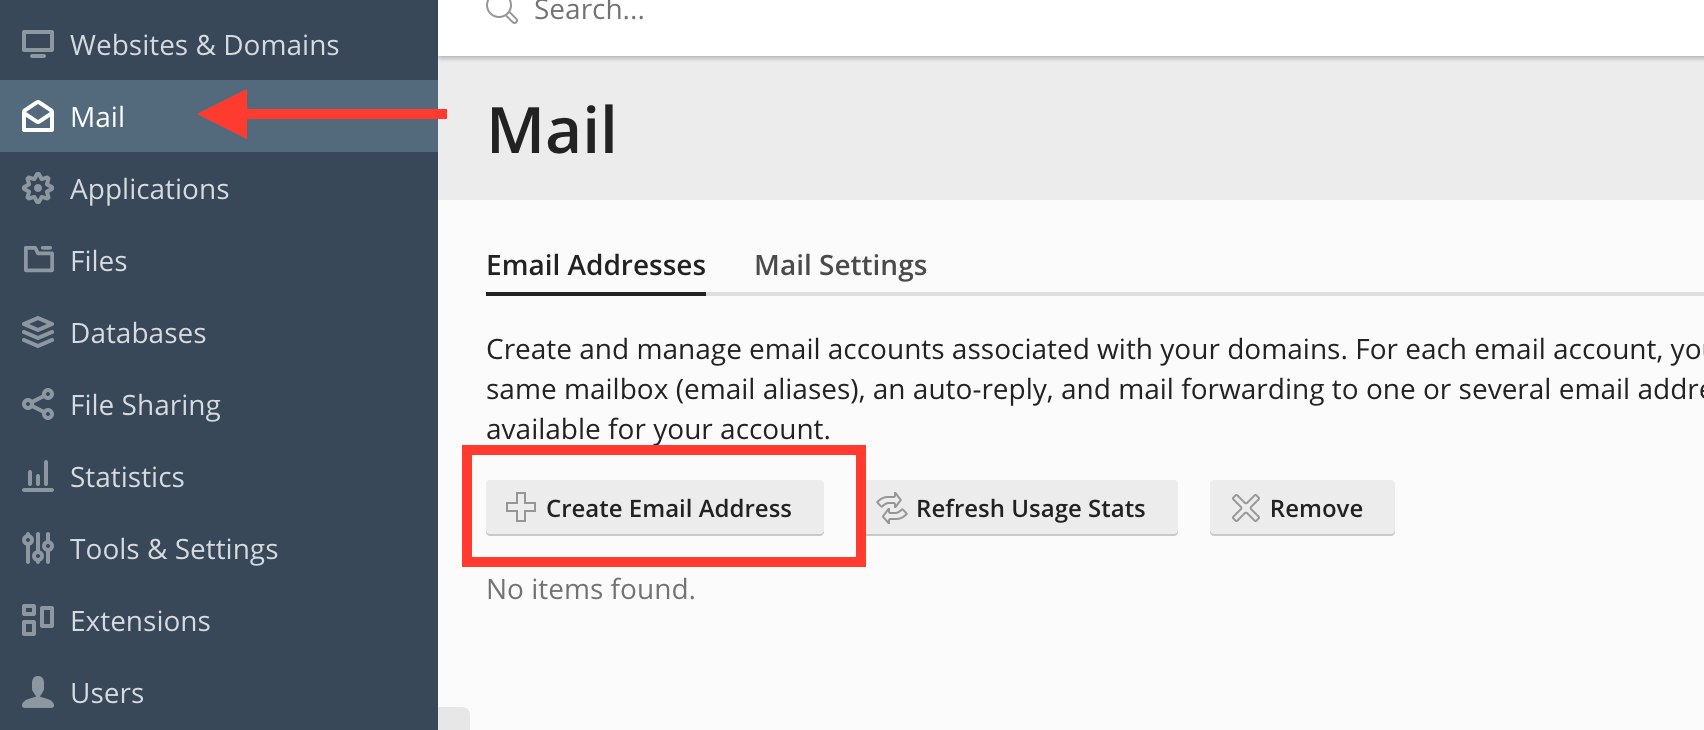Image resolution: width=1704 pixels, height=730 pixels.
Task: Click the Extensions blocks icon
Action: [38, 620]
